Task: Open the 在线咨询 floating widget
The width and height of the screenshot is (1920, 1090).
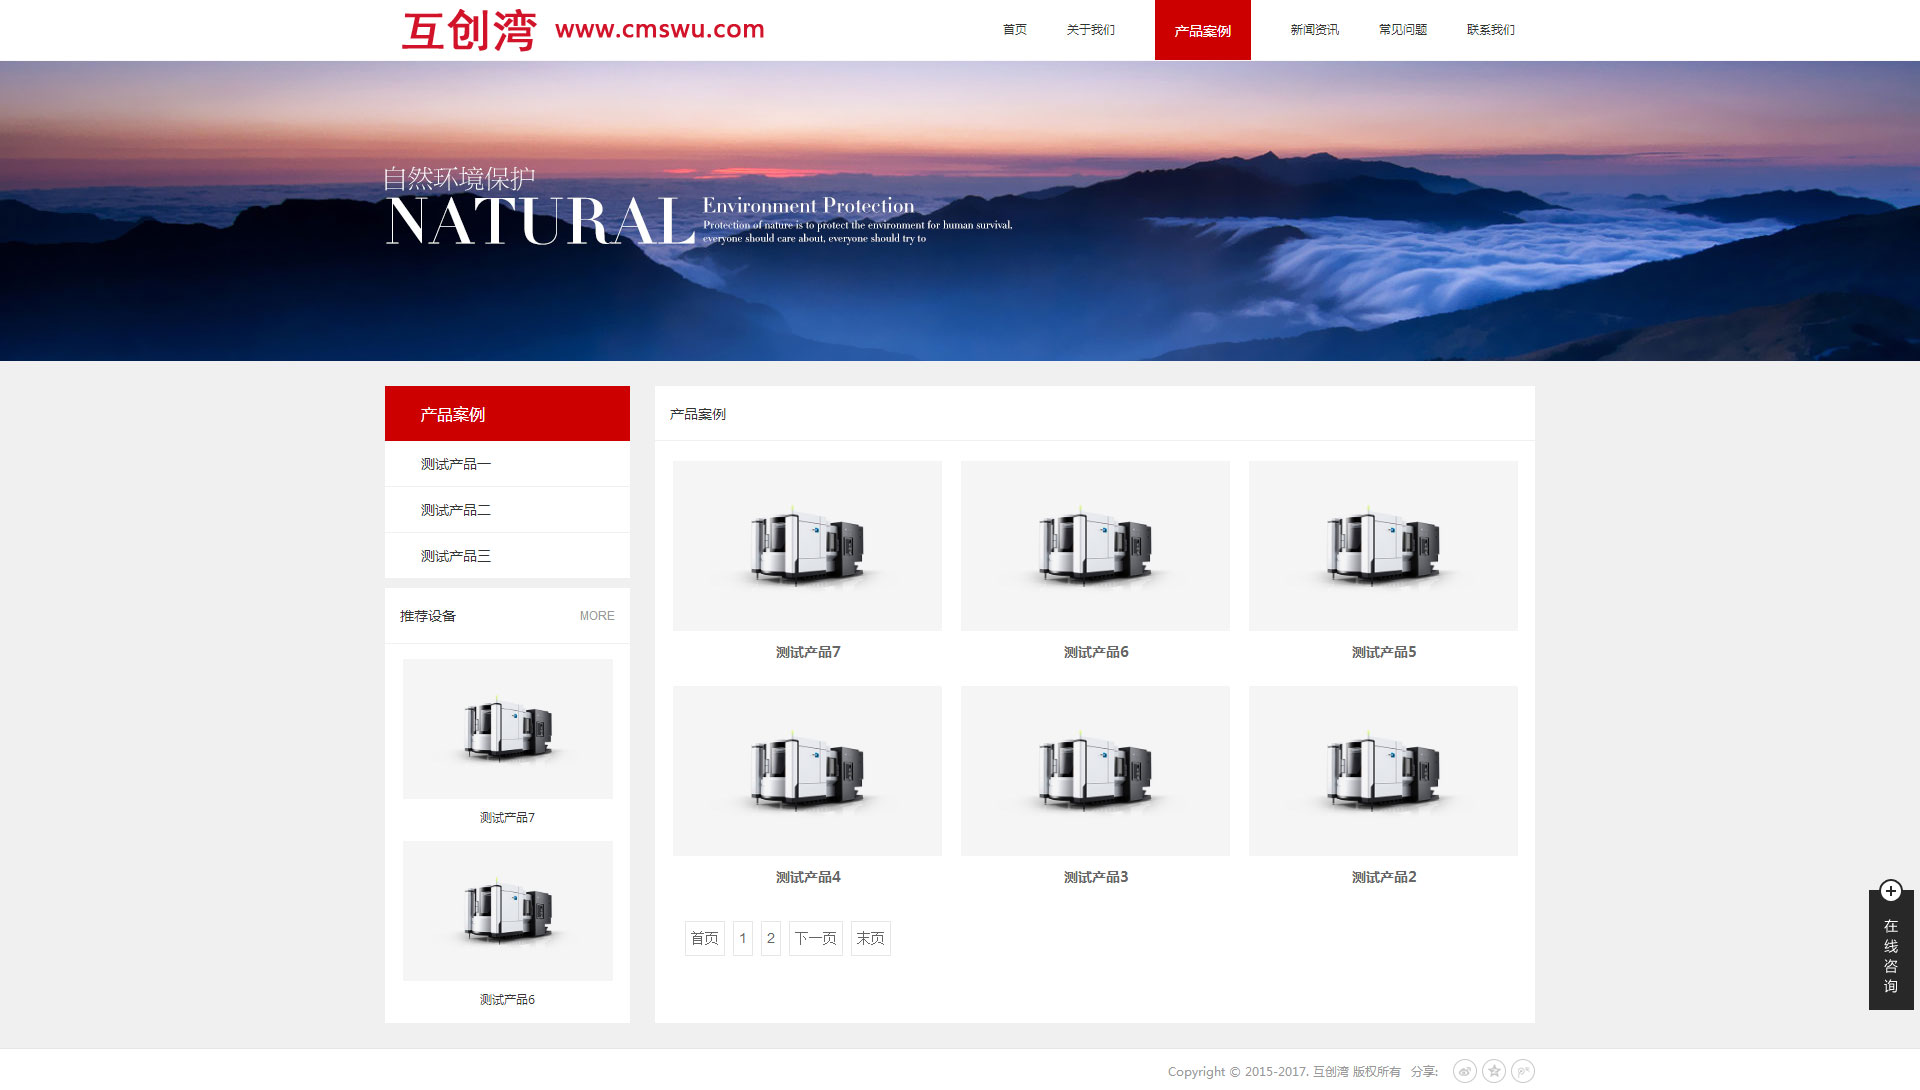Action: coord(1890,955)
